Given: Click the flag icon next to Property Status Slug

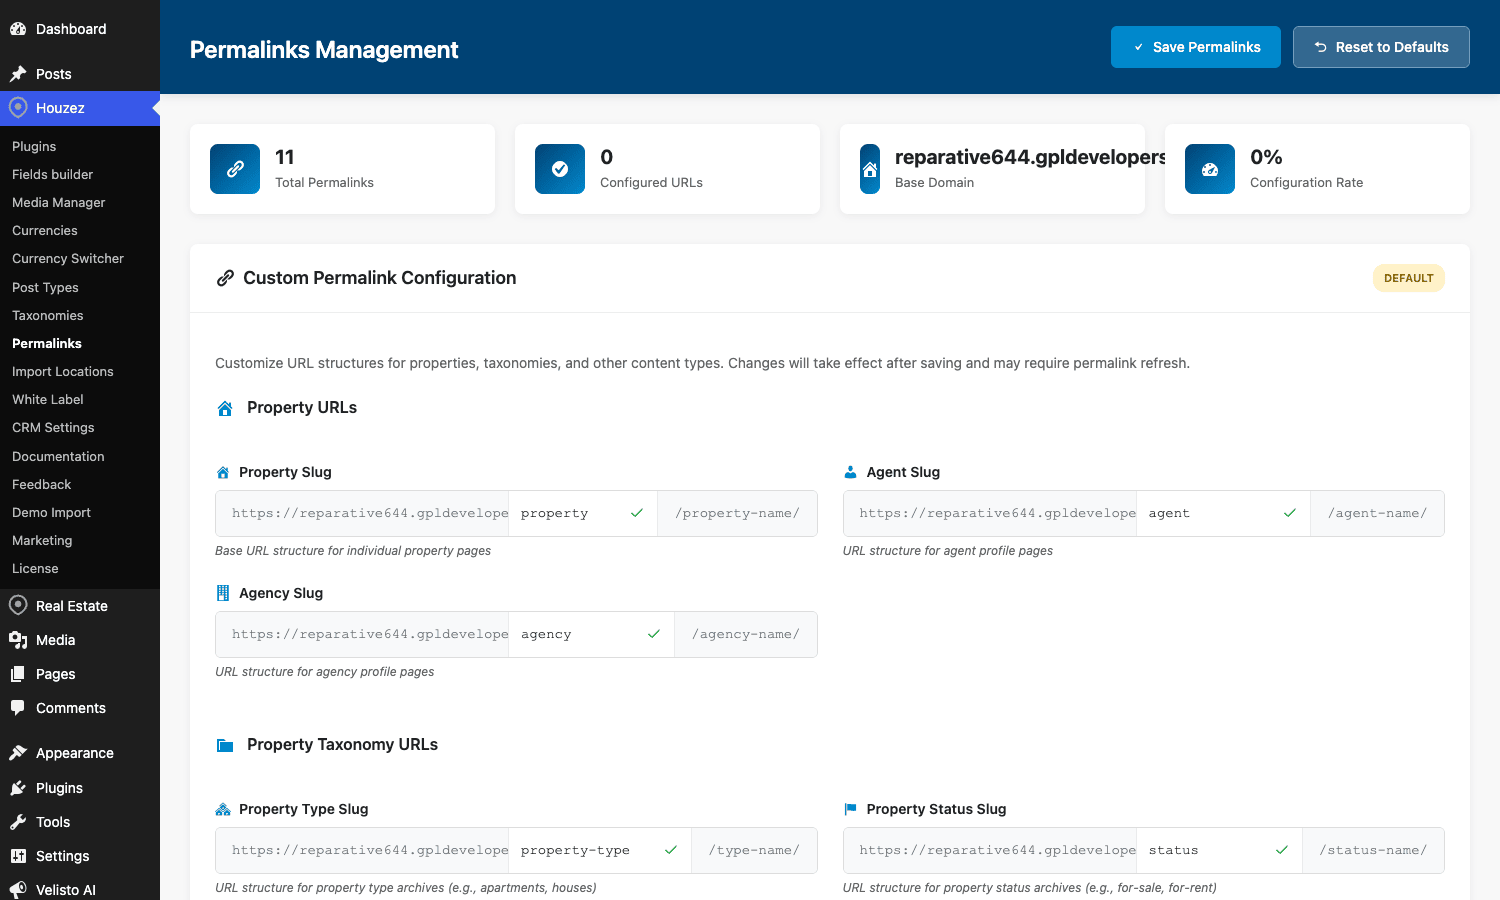Looking at the screenshot, I should tap(850, 809).
